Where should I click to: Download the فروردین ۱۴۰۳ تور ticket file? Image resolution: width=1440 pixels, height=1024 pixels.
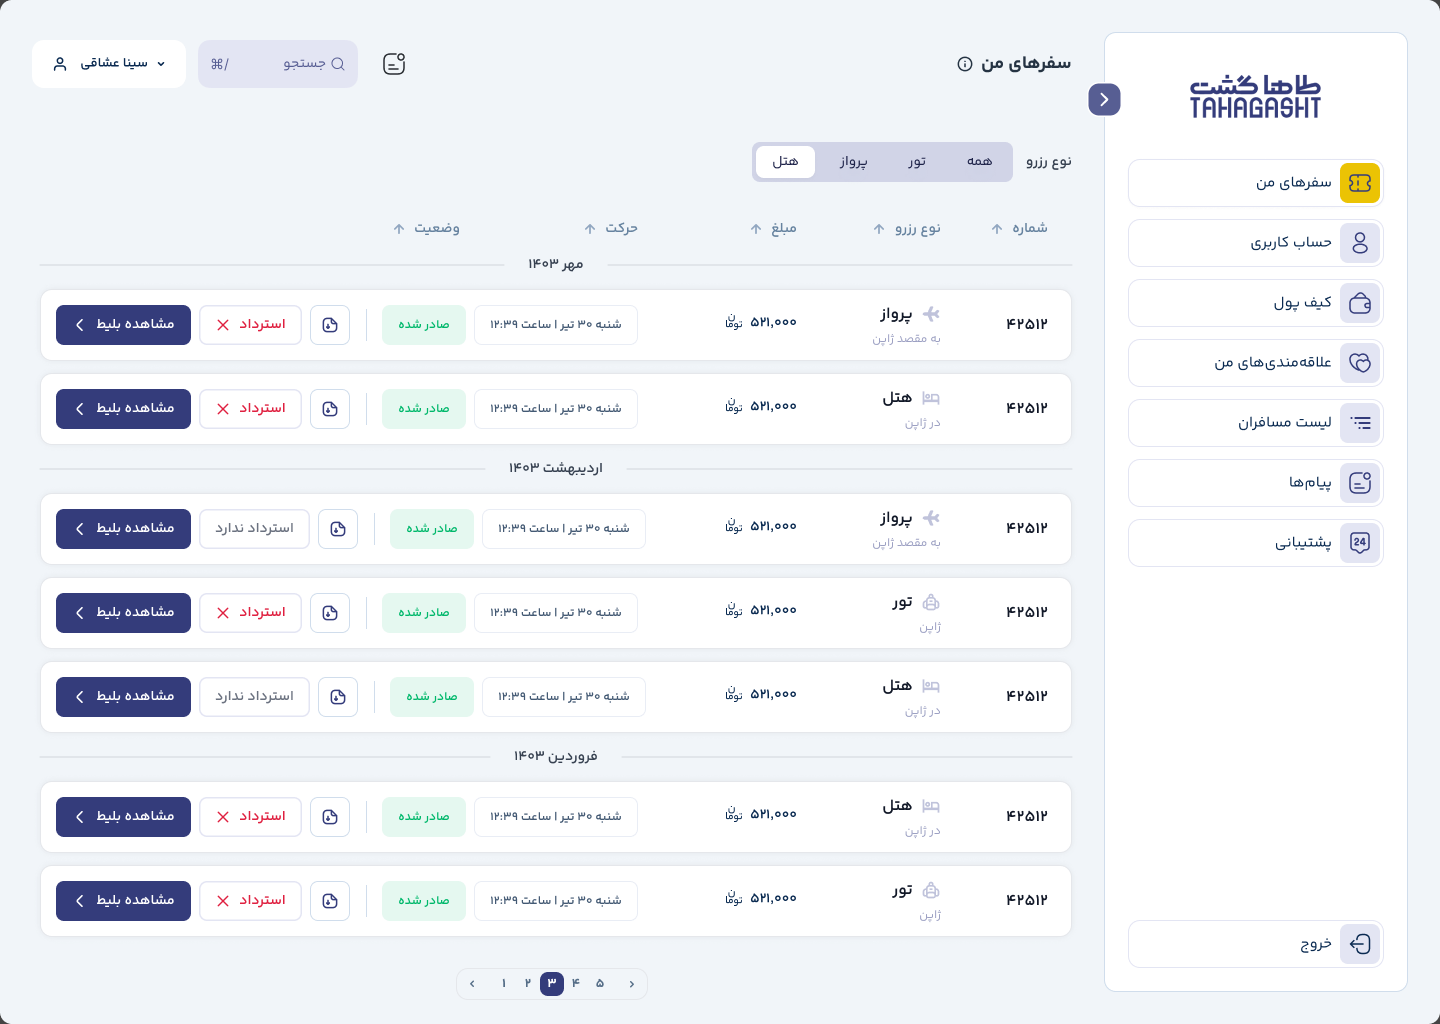330,901
